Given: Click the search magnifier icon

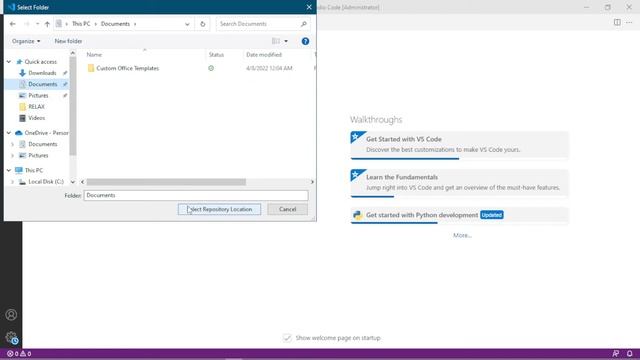Looking at the screenshot, I should [x=304, y=24].
